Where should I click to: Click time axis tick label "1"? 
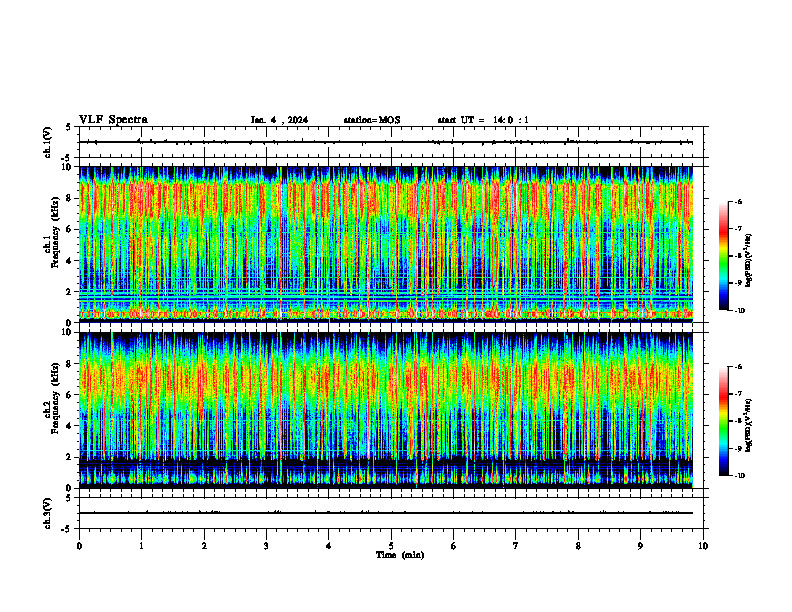tap(141, 546)
